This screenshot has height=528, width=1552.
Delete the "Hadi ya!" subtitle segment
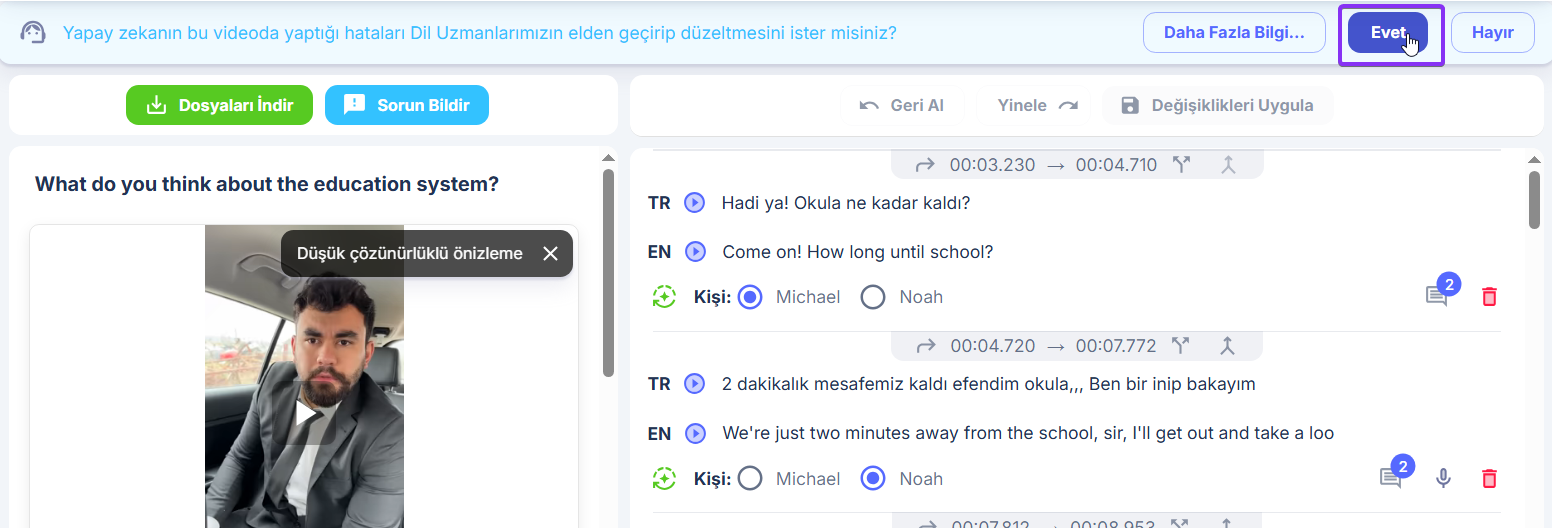click(1489, 297)
